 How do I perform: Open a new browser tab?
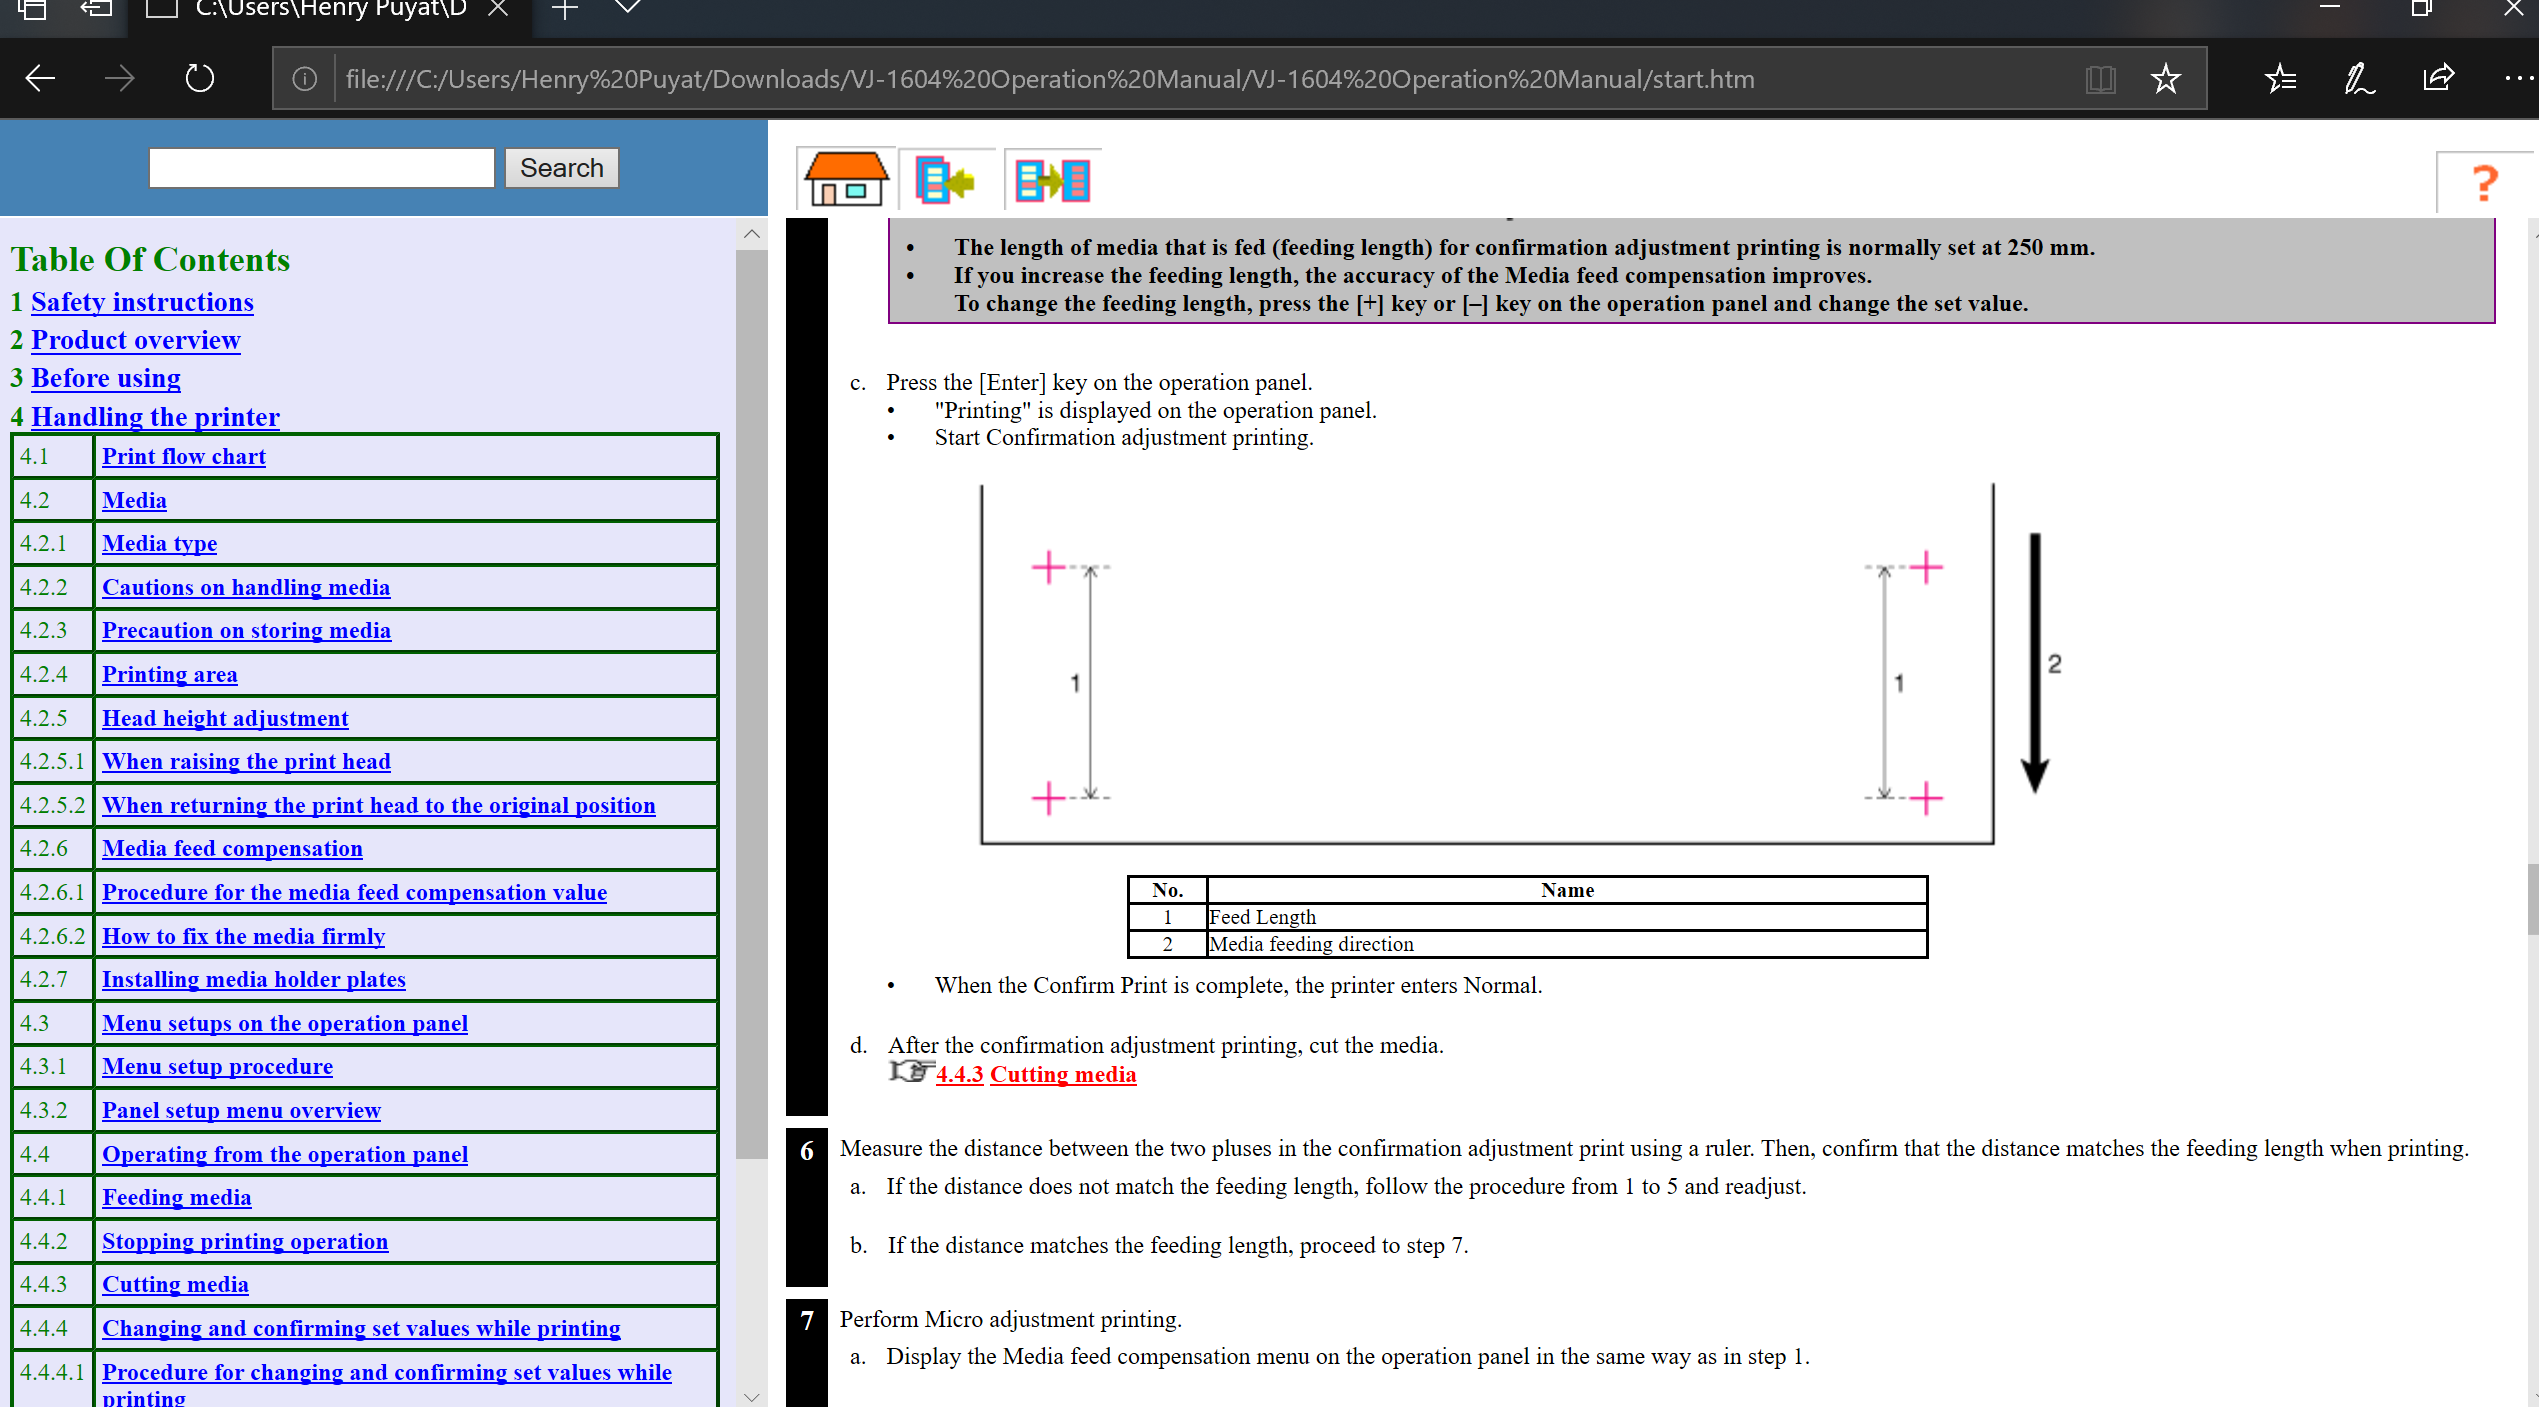(565, 10)
